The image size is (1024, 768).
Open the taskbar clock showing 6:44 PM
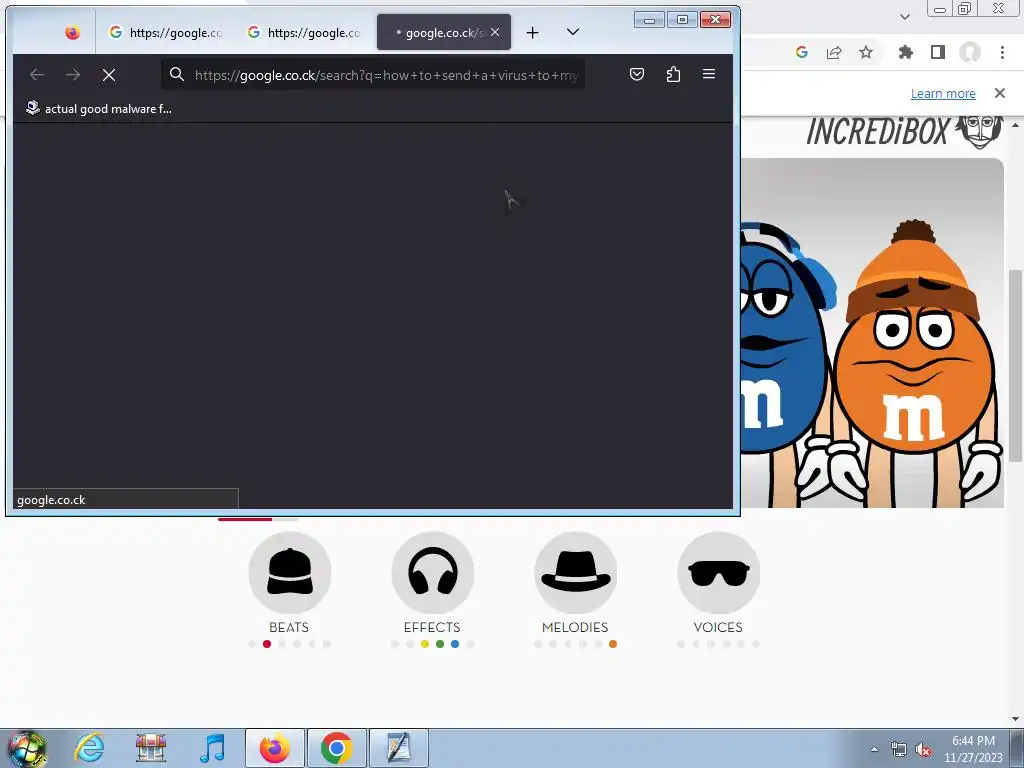point(973,749)
